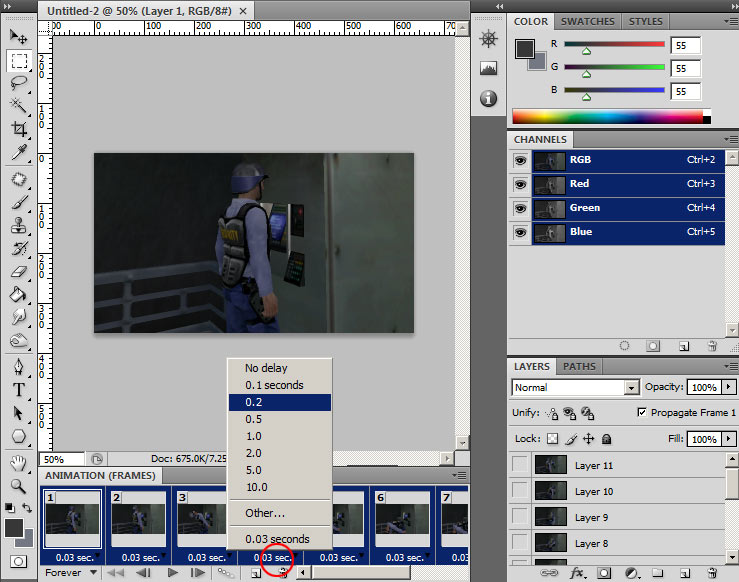The height and width of the screenshot is (582, 739).
Task: Toggle Quick Mask mode
Action: pos(18,561)
